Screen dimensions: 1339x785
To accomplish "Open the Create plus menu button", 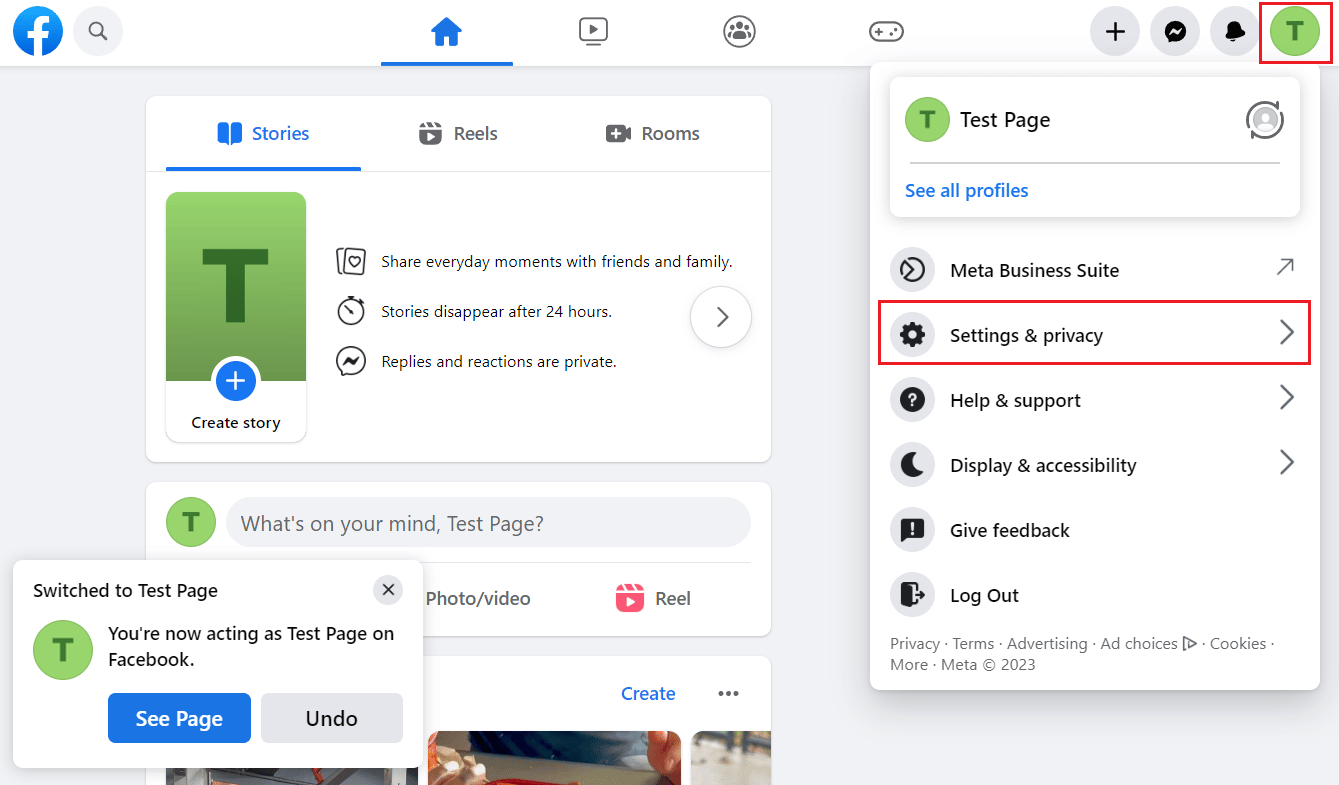I will [x=1115, y=32].
